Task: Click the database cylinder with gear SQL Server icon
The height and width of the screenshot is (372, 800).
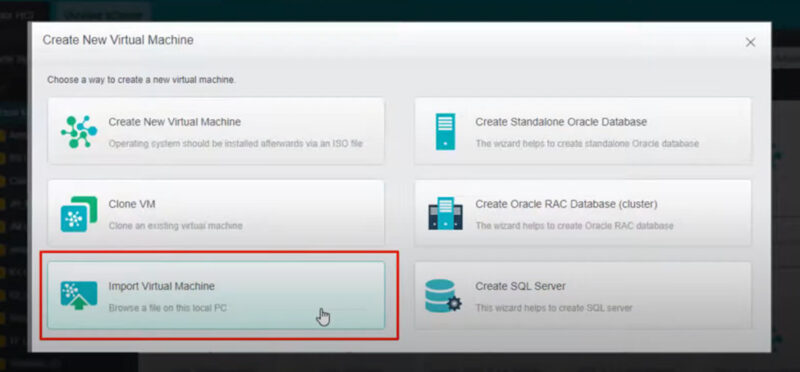Action: (x=443, y=296)
